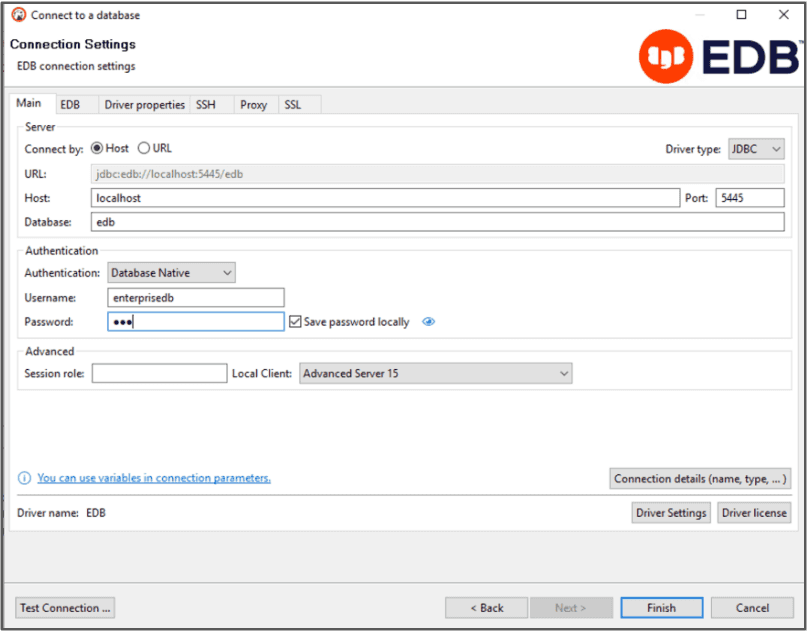
Task: Select the URL radio button
Action: [144, 148]
